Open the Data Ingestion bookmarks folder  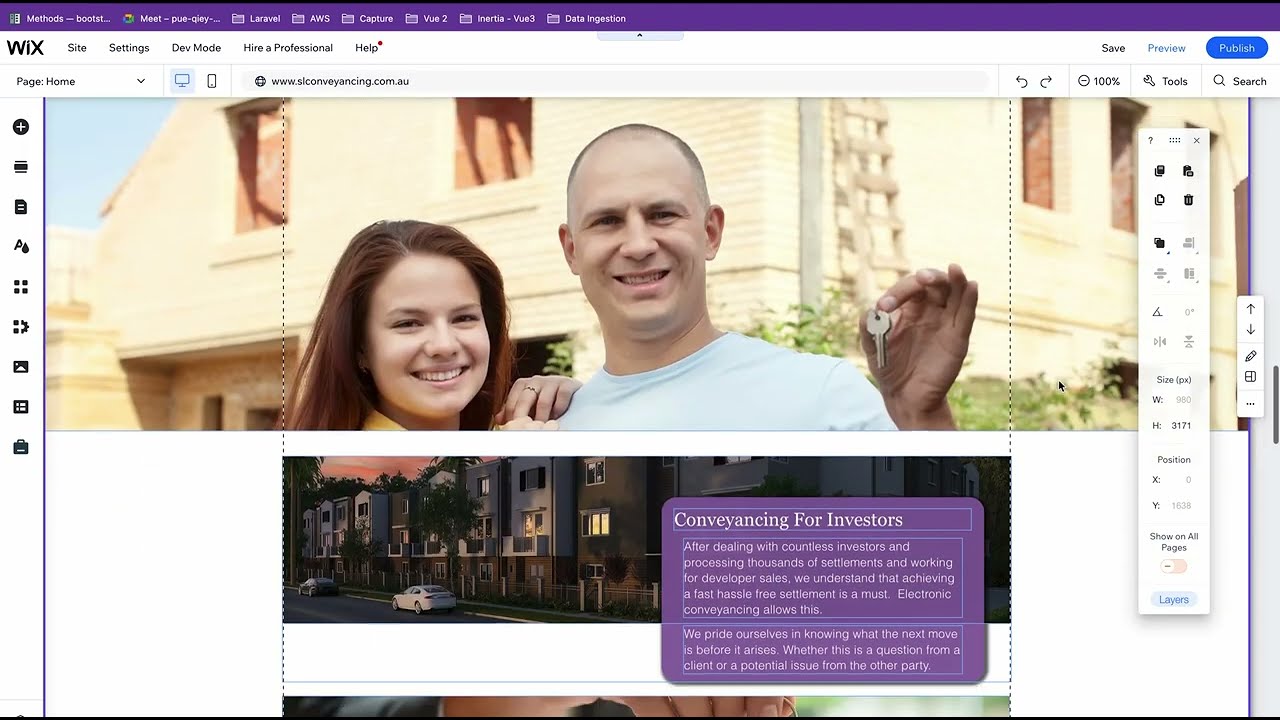(586, 18)
